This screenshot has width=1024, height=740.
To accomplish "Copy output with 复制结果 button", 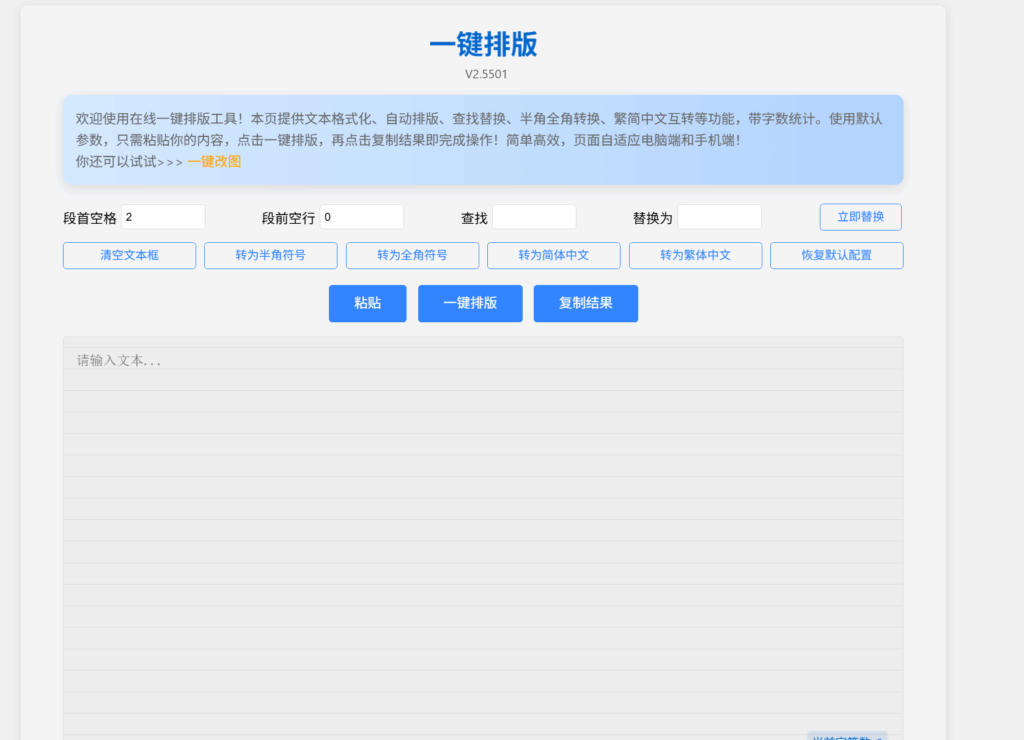I will (586, 303).
